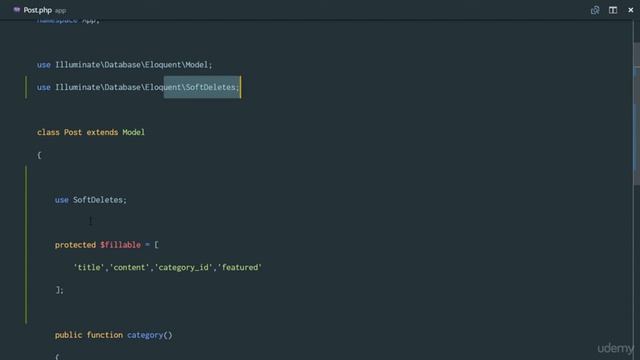640x360 pixels.
Task: Select the Post.php editor tab
Action: (x=40, y=10)
